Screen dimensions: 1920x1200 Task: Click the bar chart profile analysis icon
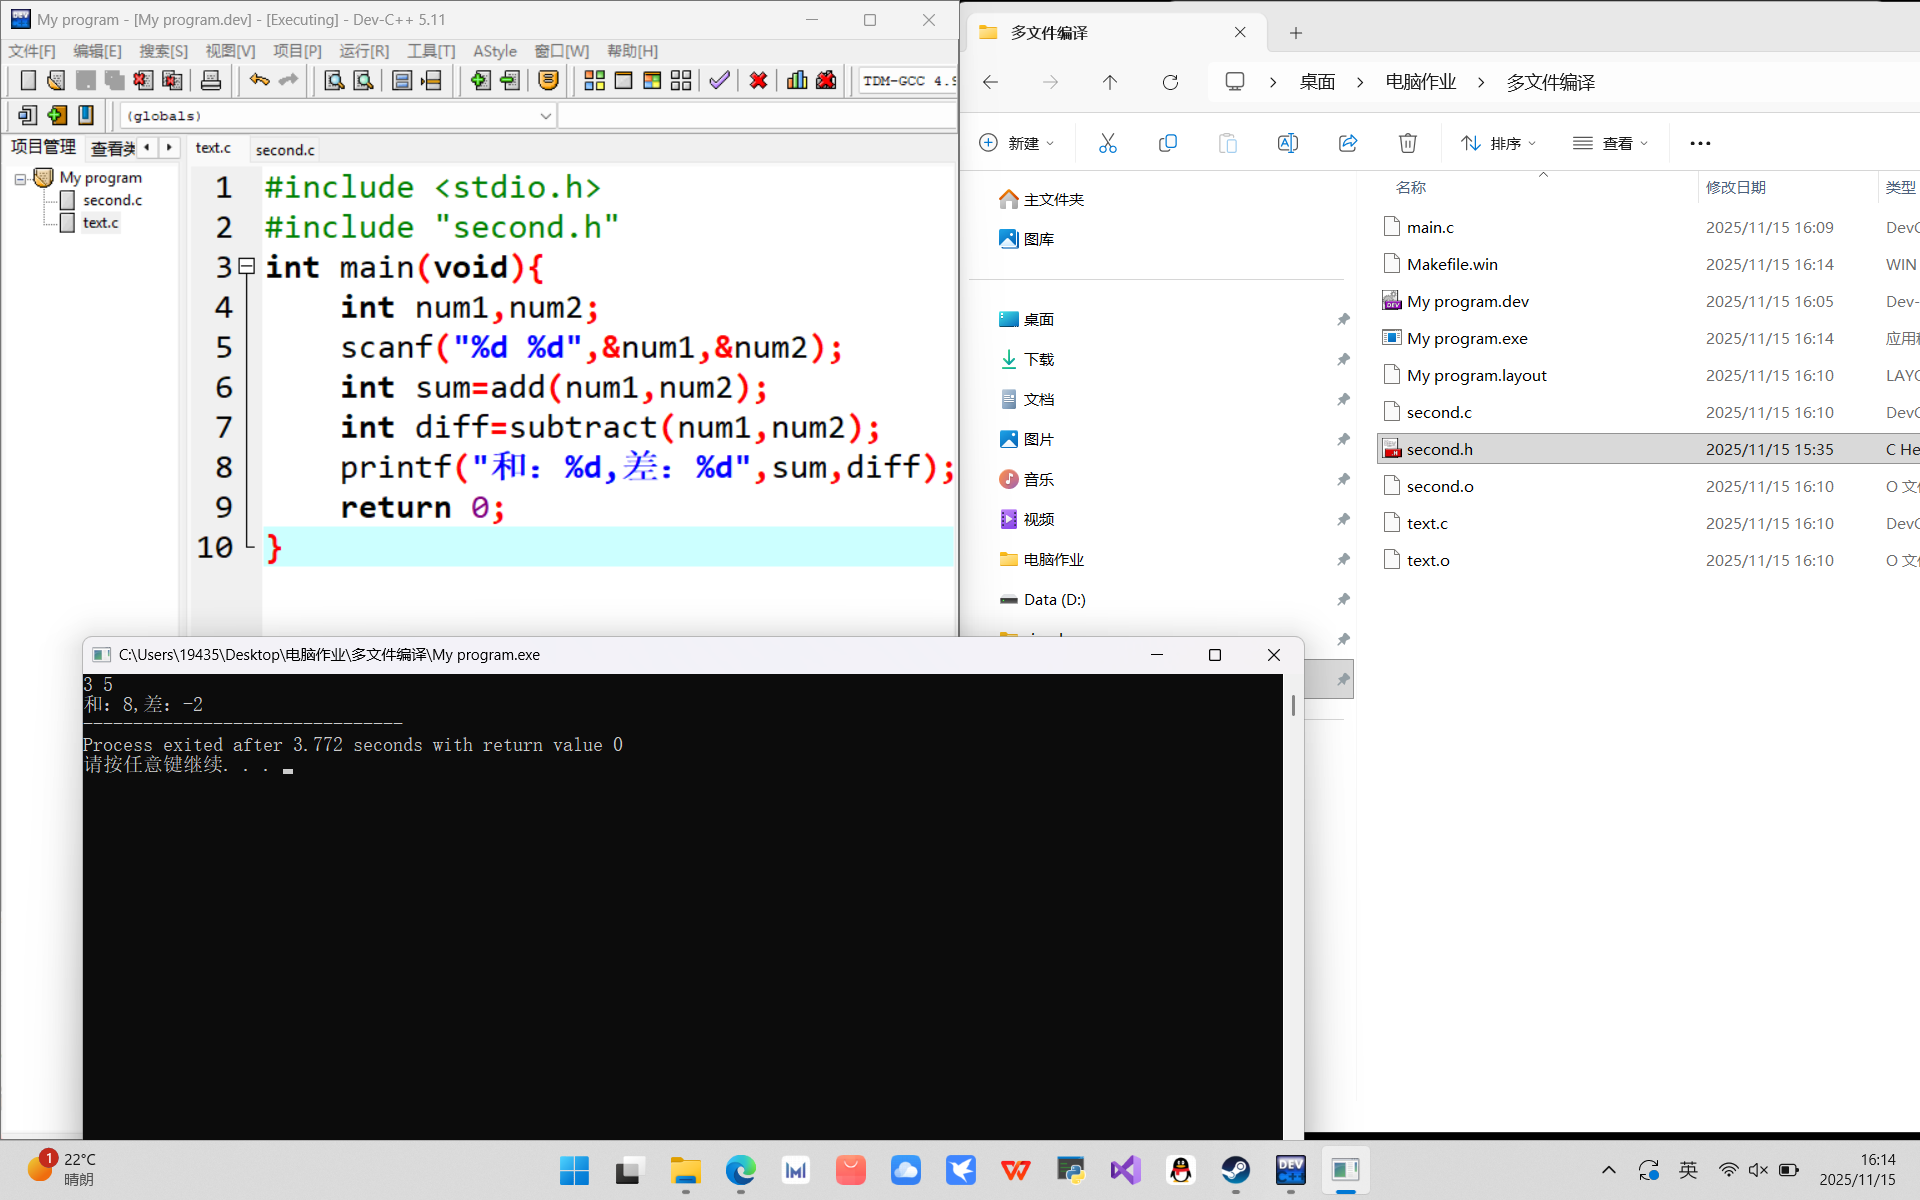tap(797, 81)
